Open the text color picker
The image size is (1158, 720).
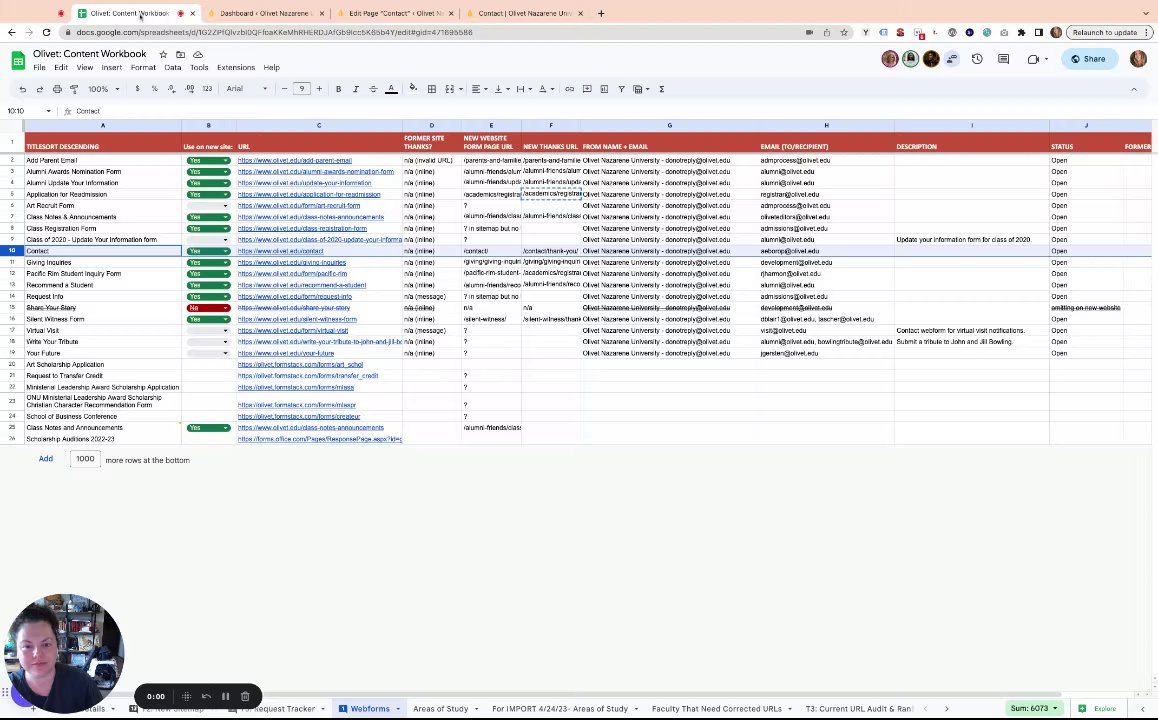(391, 89)
